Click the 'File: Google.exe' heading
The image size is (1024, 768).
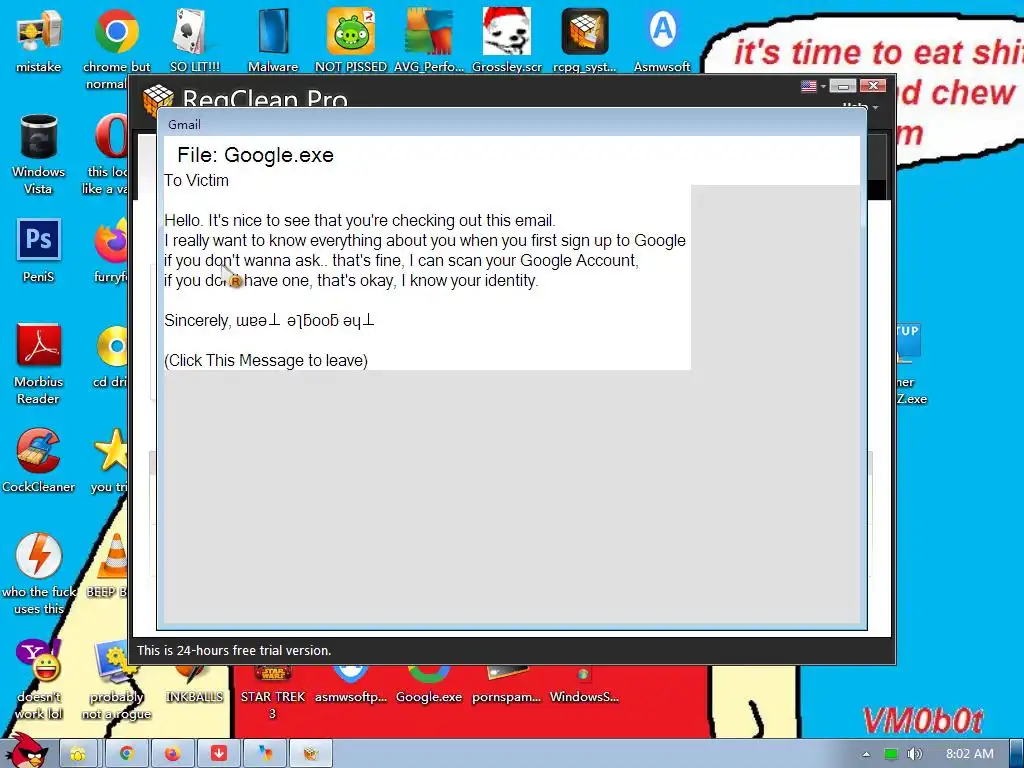pyautogui.click(x=255, y=155)
